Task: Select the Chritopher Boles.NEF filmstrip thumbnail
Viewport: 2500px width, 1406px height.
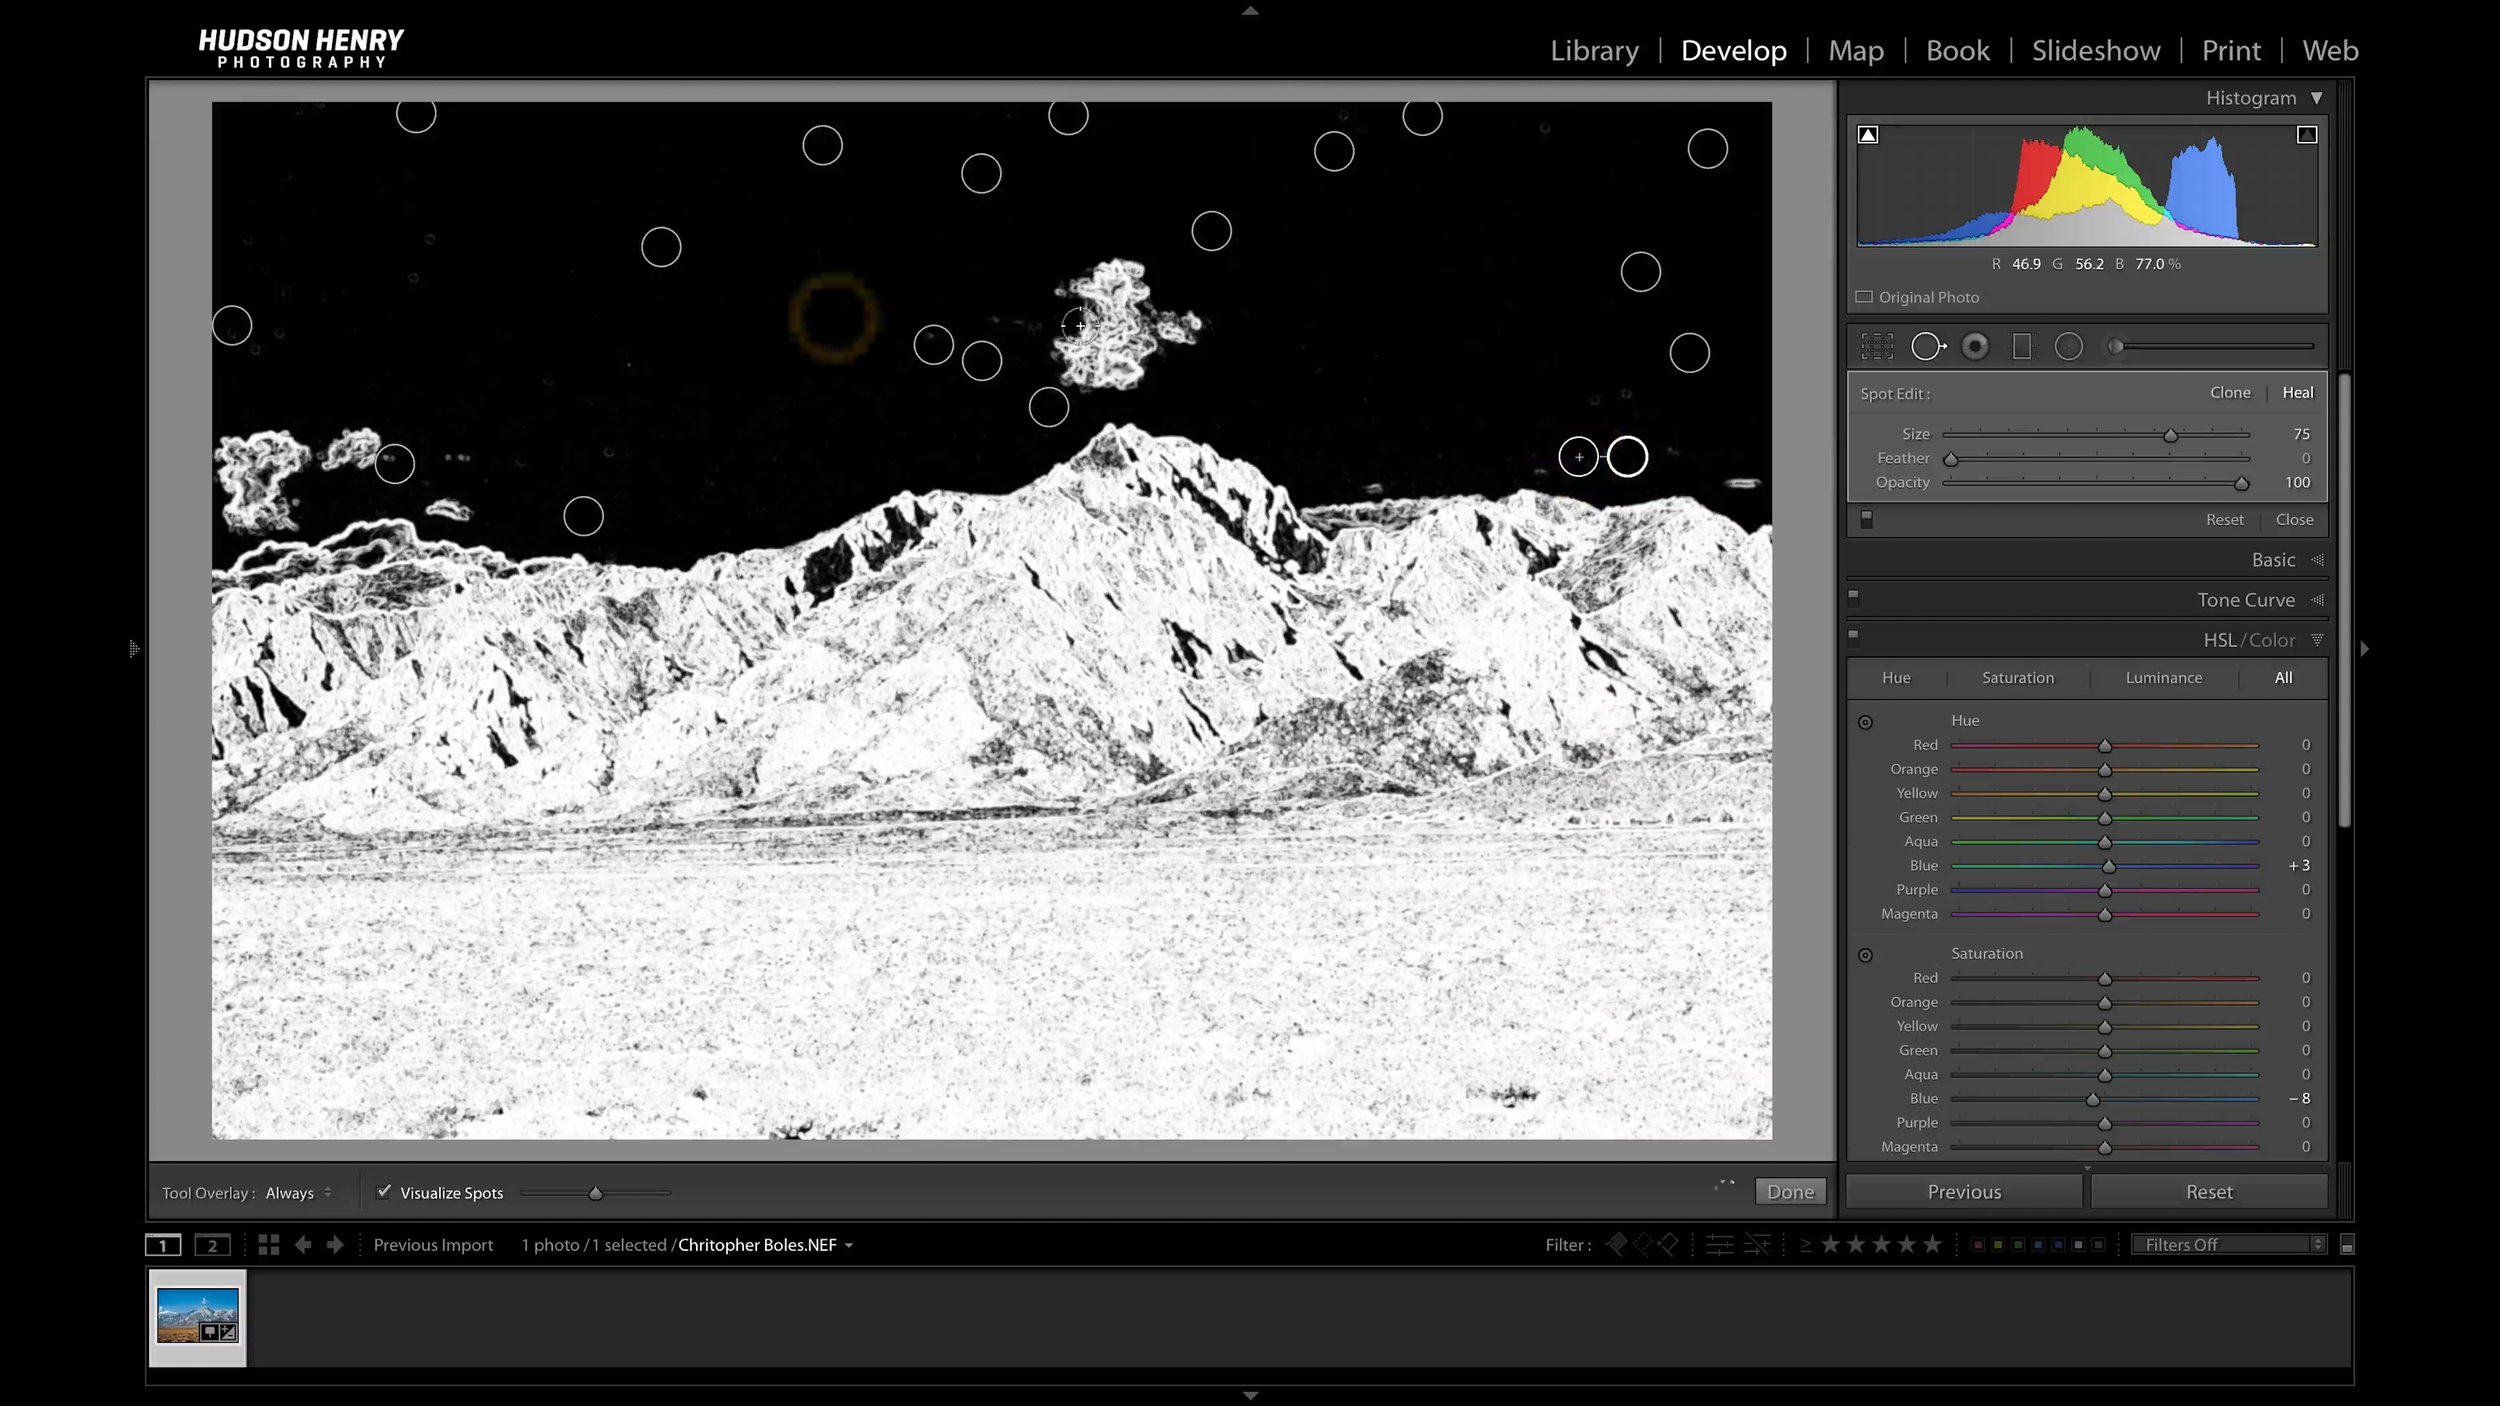Action: click(x=198, y=1317)
